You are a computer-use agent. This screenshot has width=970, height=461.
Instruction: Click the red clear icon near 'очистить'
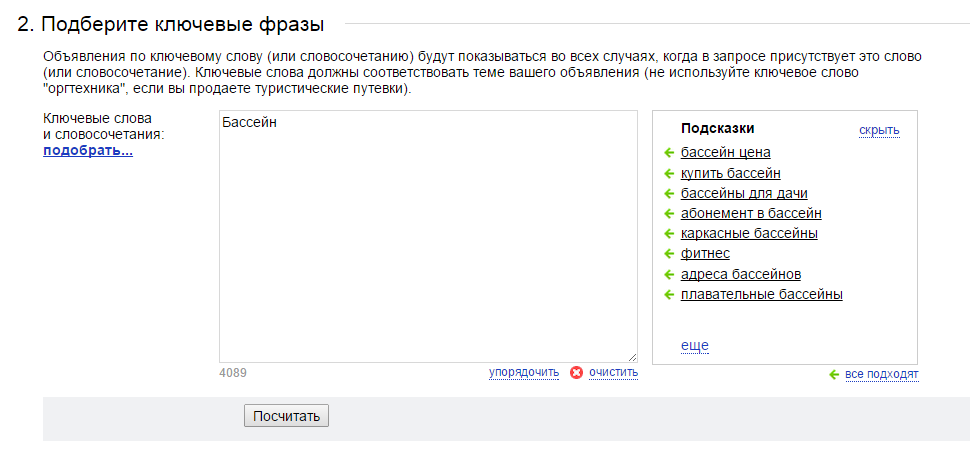pos(577,373)
